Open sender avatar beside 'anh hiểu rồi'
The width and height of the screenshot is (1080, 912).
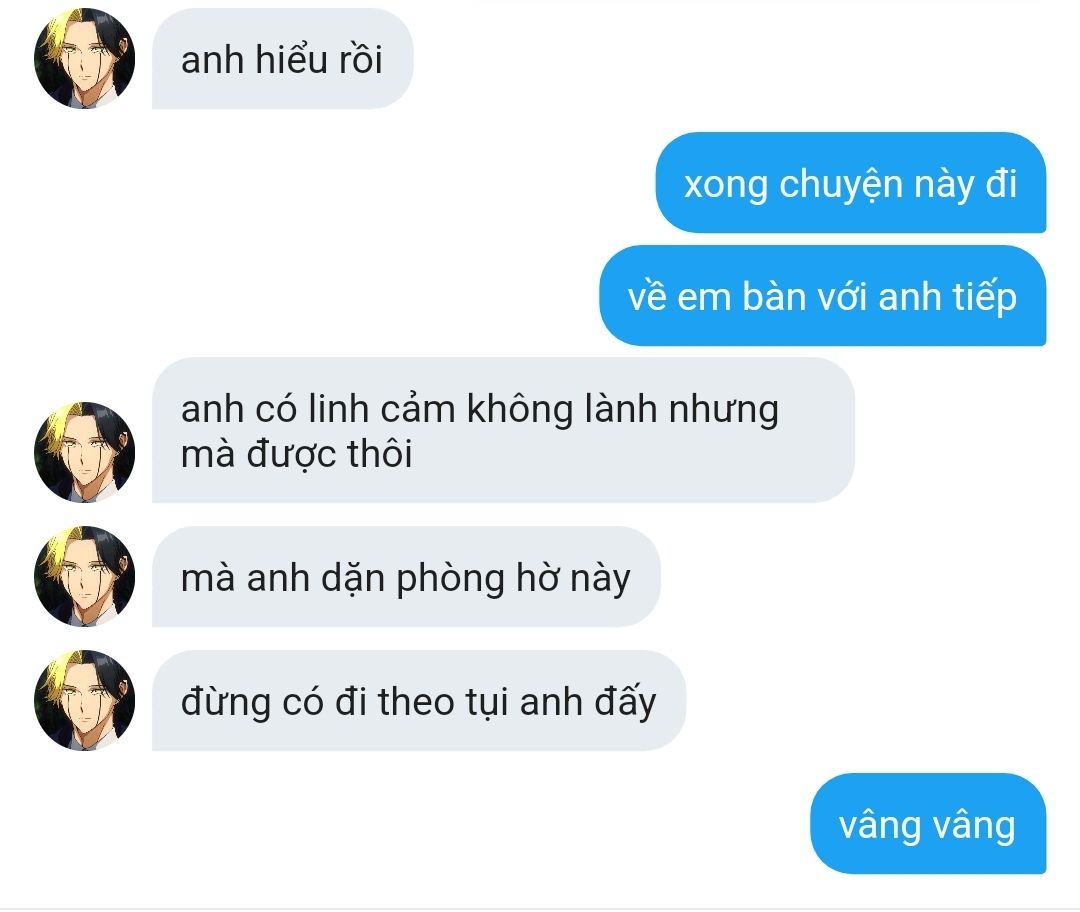click(84, 59)
